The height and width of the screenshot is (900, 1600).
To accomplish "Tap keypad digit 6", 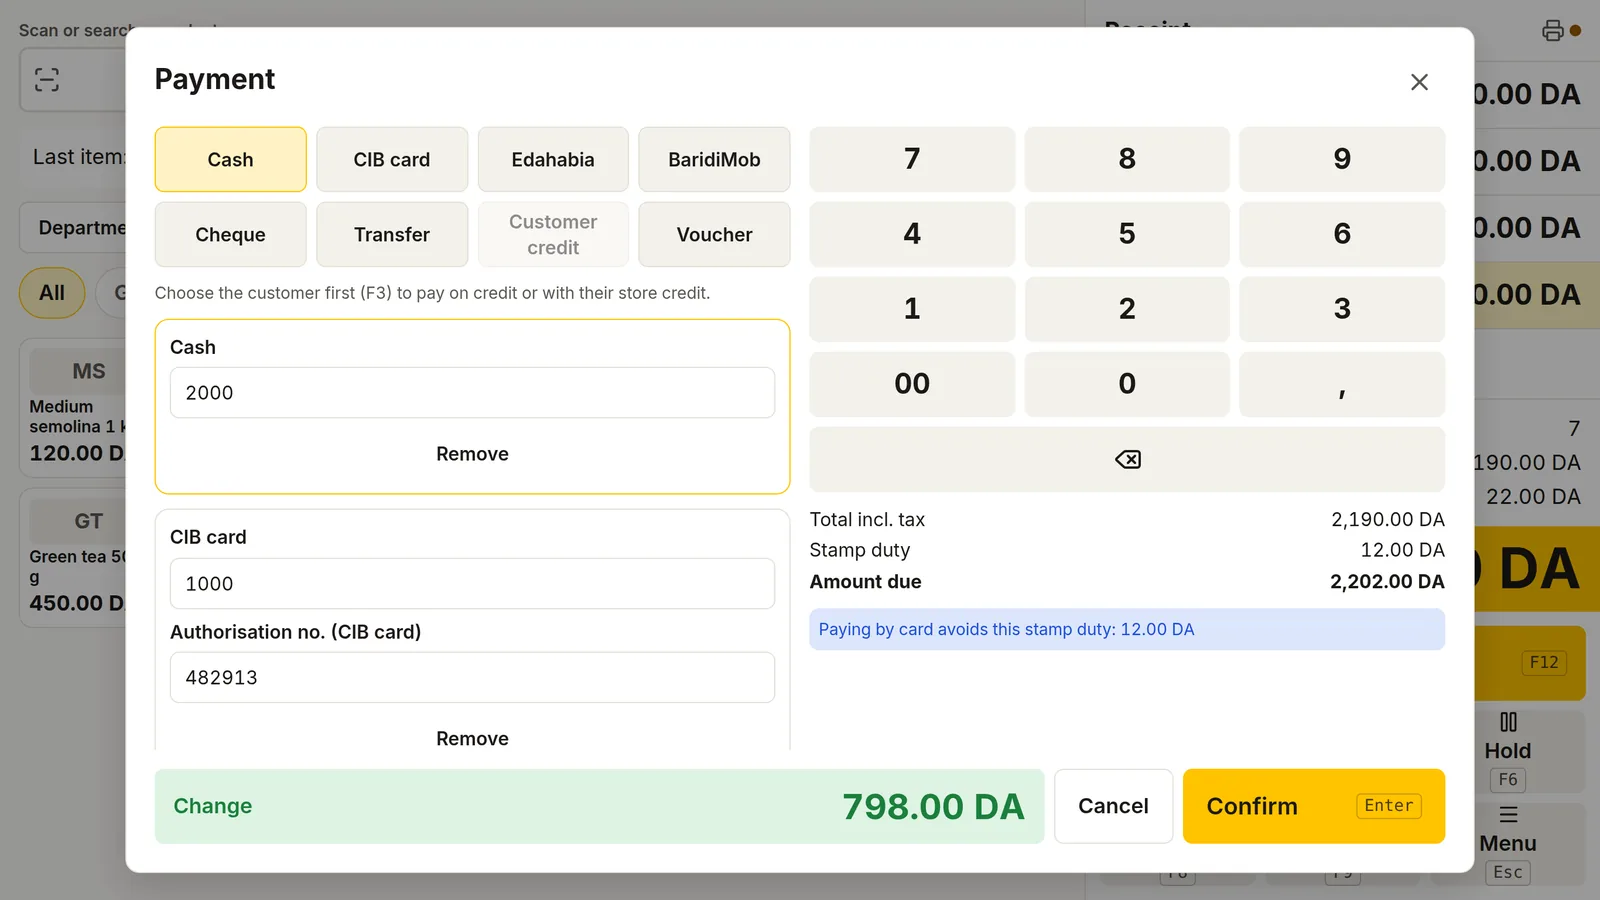I will 1342,234.
